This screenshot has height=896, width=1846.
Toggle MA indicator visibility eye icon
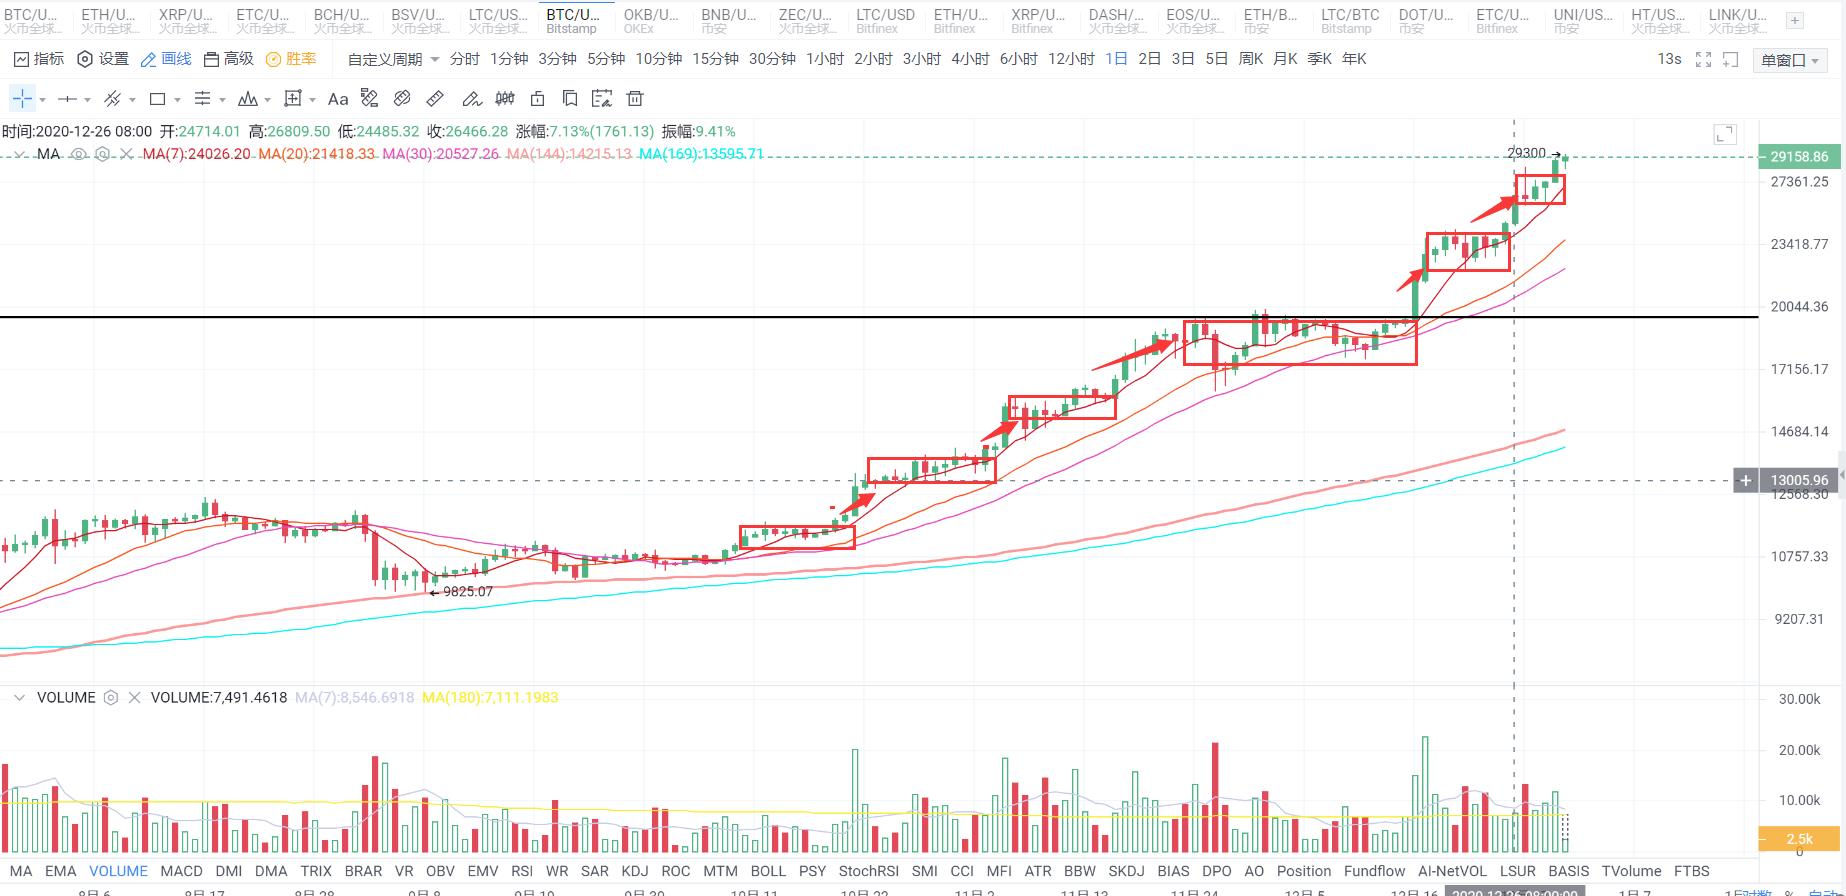[x=79, y=154]
